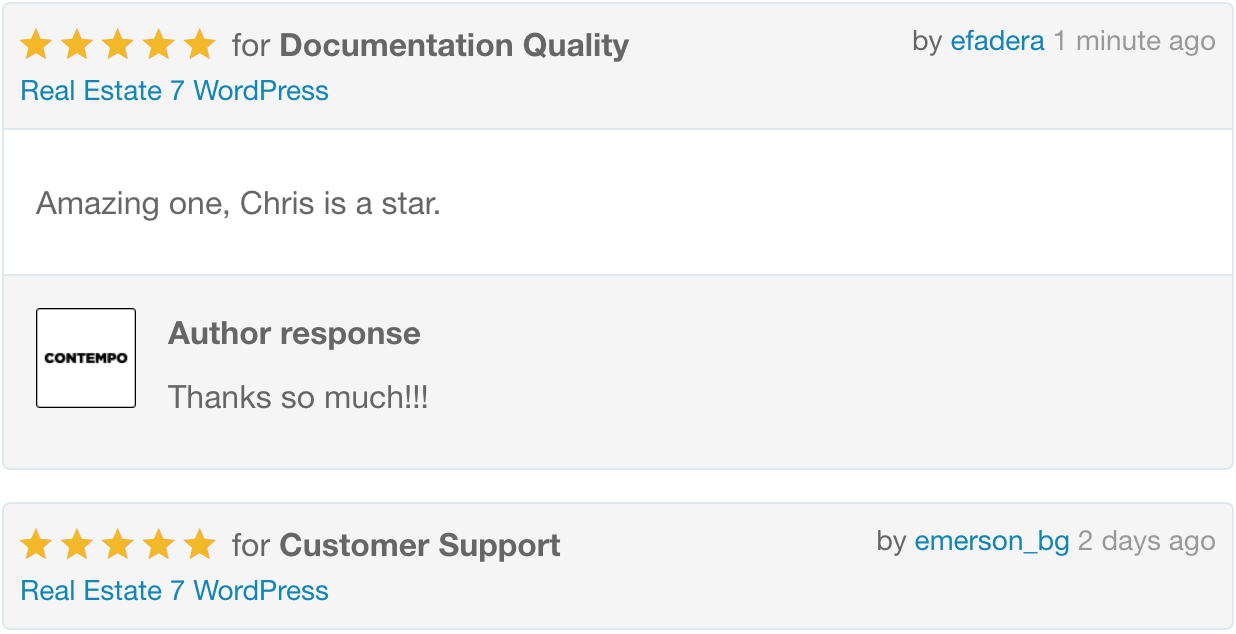Open Real Estate 7 WordPress link under Documentation Quality
Image resolution: width=1236 pixels, height=634 pixels.
pyautogui.click(x=174, y=91)
